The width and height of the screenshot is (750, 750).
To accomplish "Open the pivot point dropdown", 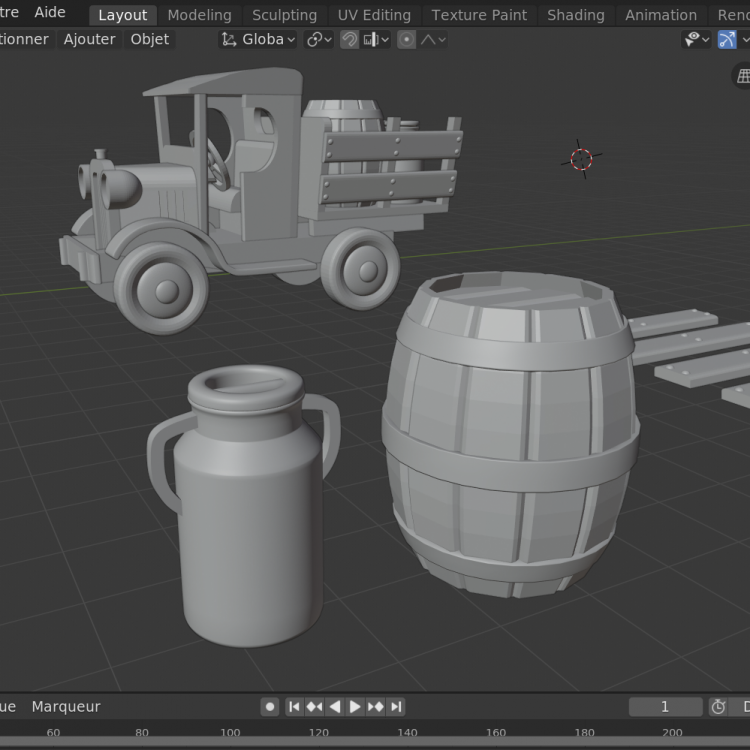I will pos(319,40).
